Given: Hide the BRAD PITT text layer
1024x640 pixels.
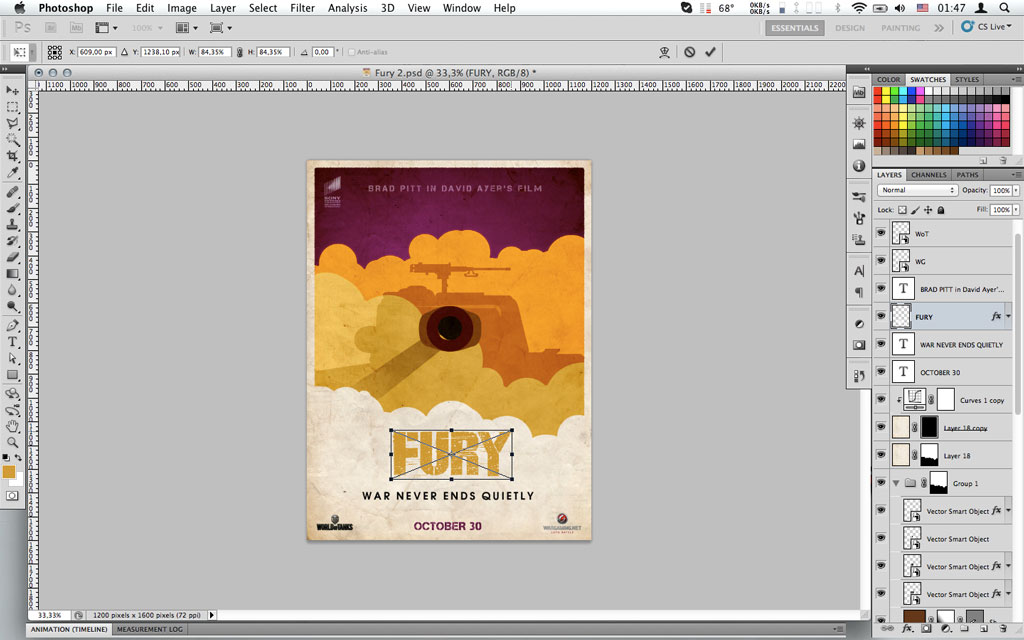Looking at the screenshot, I should 881,289.
